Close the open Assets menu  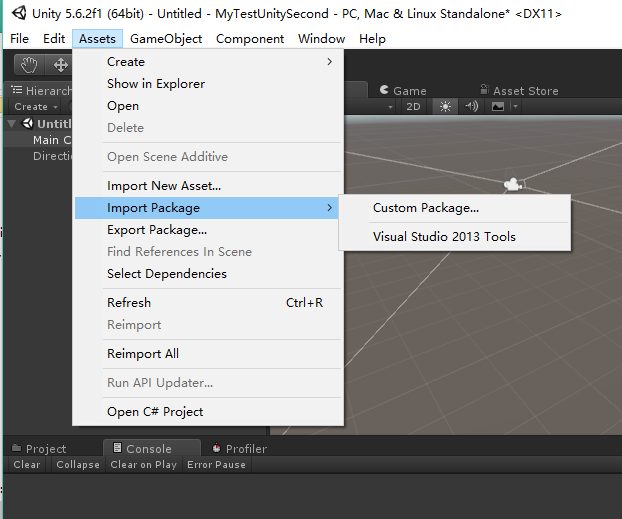point(97,39)
